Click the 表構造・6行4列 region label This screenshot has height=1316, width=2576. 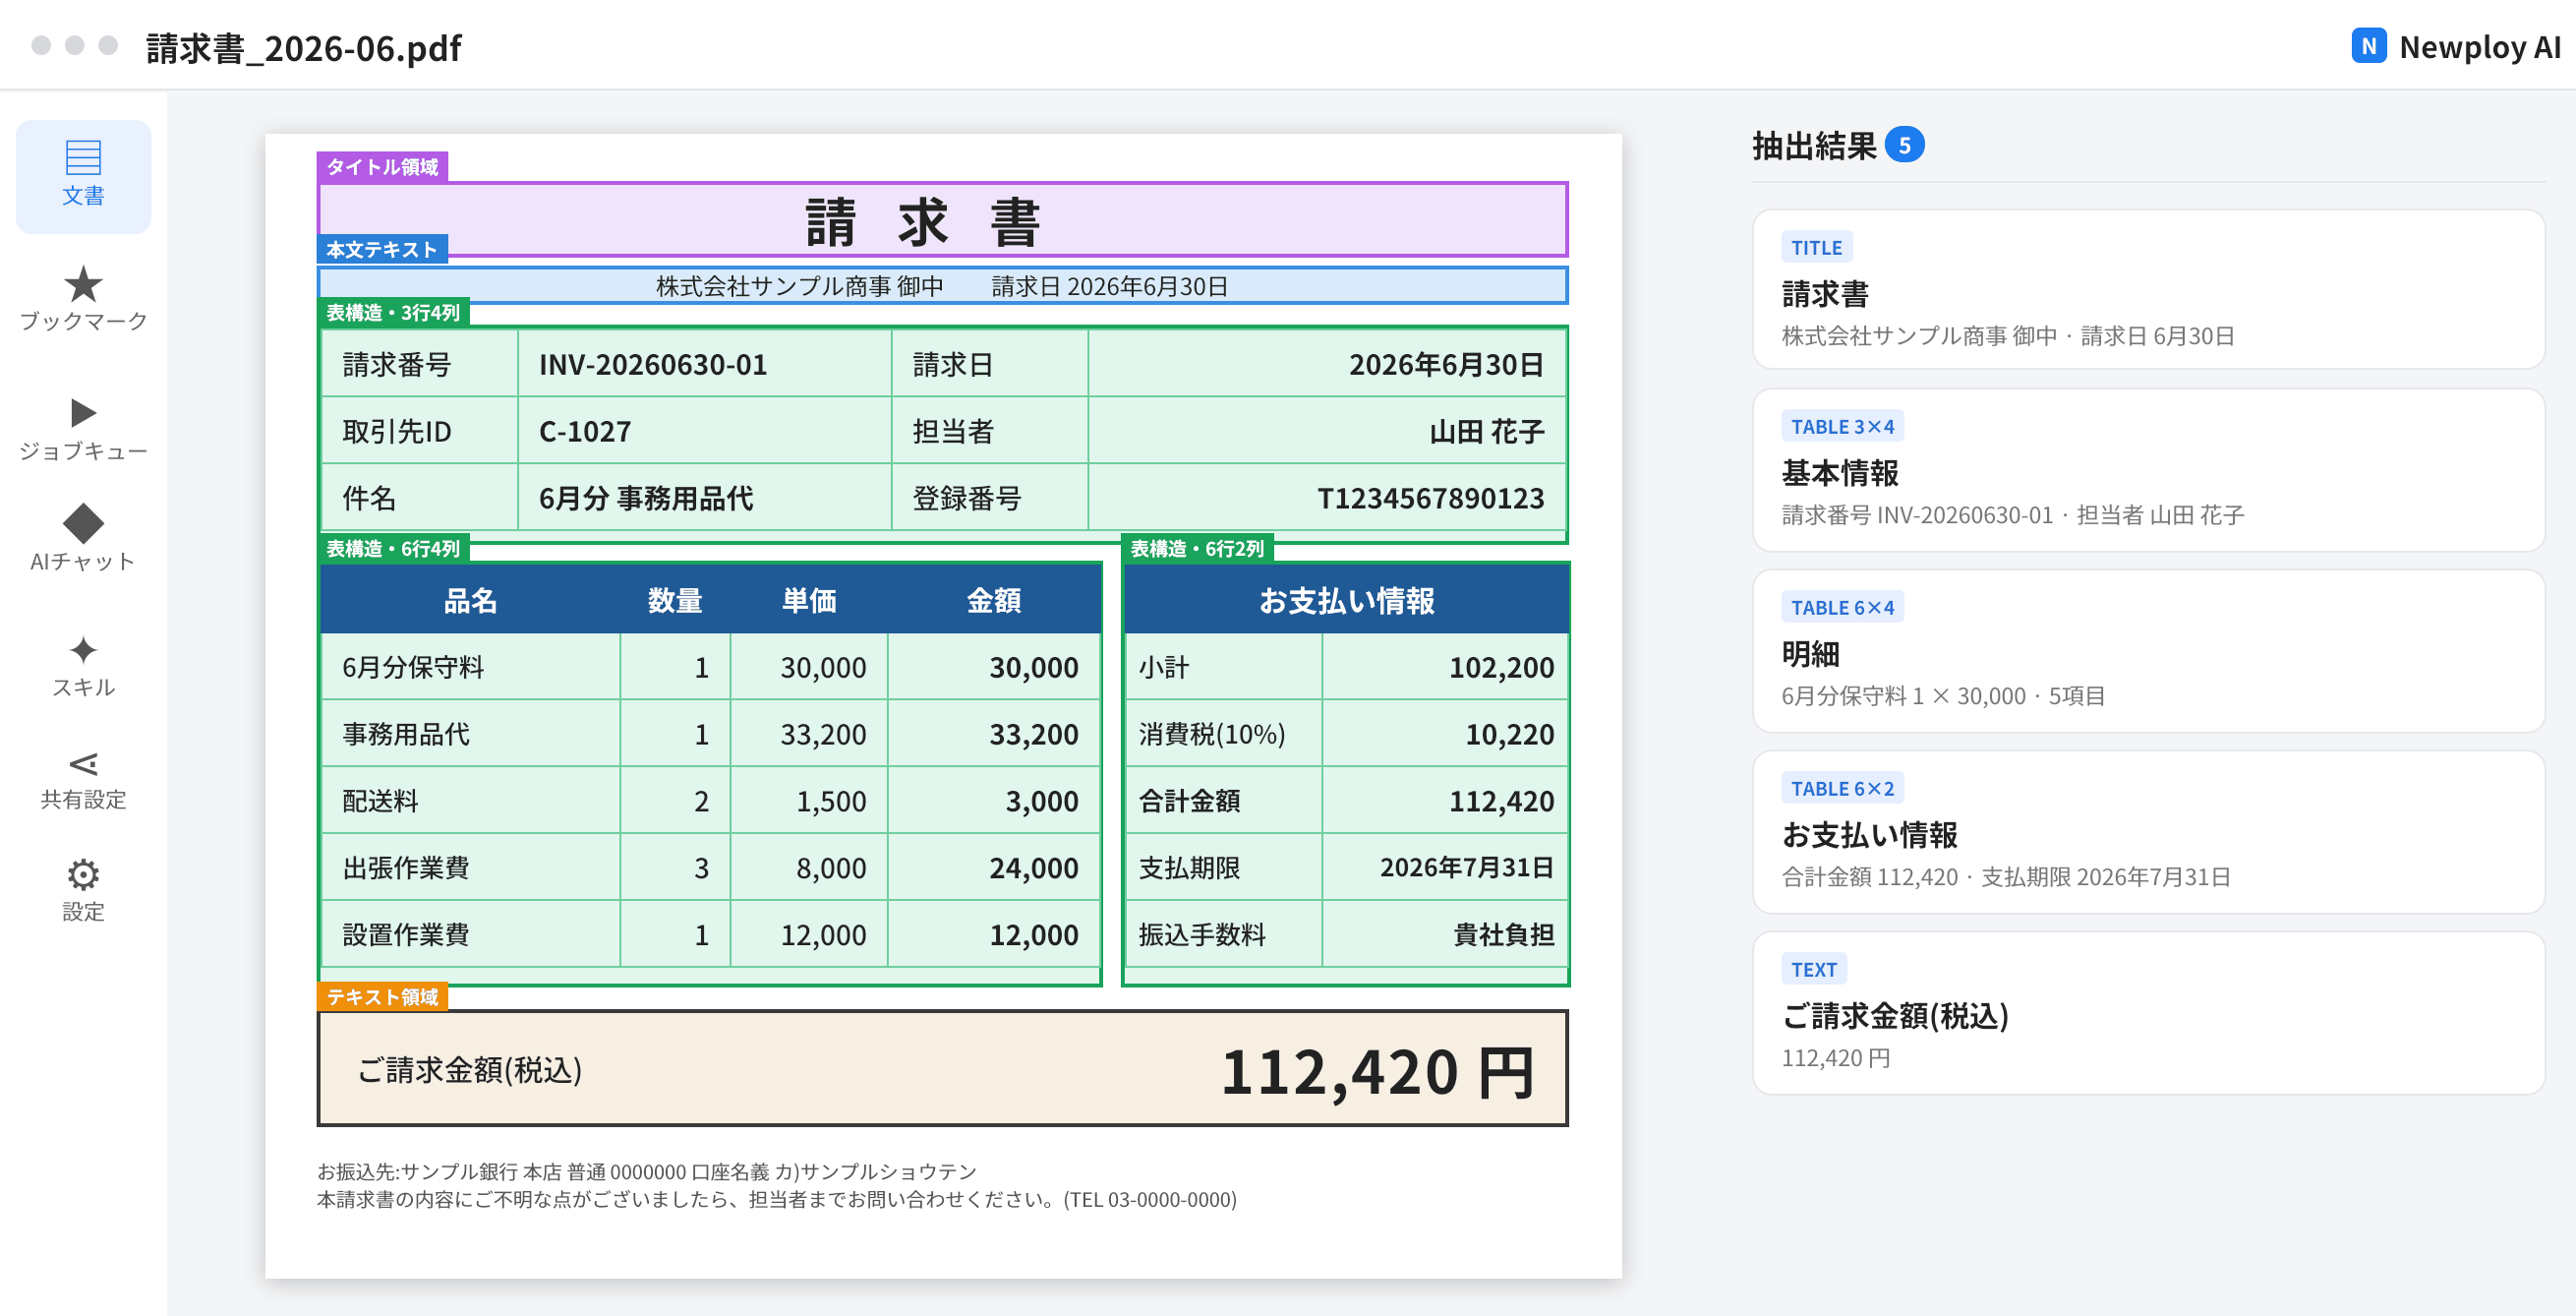pos(393,548)
